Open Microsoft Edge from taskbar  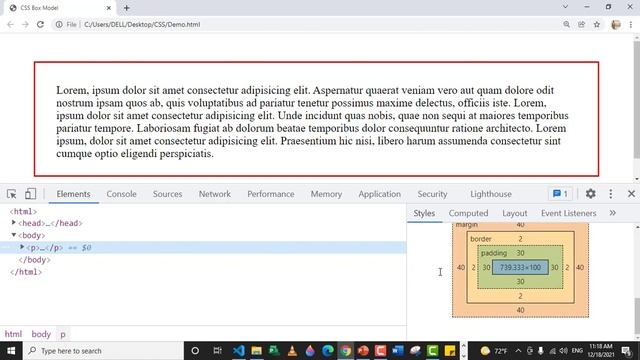point(328,351)
